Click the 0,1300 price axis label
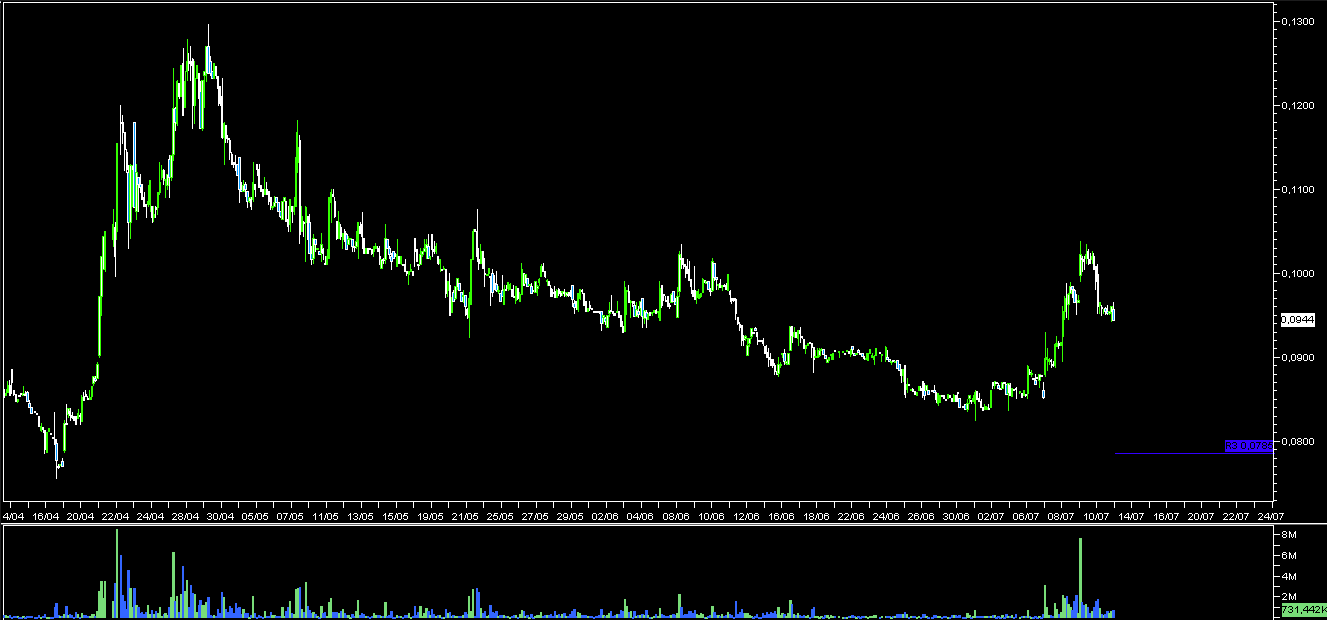The height and width of the screenshot is (620, 1327). point(1298,21)
